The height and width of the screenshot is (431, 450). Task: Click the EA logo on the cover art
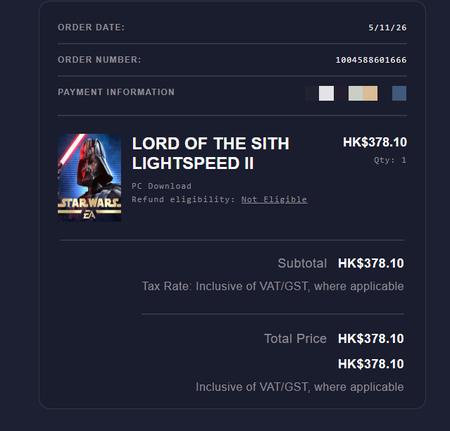(89, 215)
